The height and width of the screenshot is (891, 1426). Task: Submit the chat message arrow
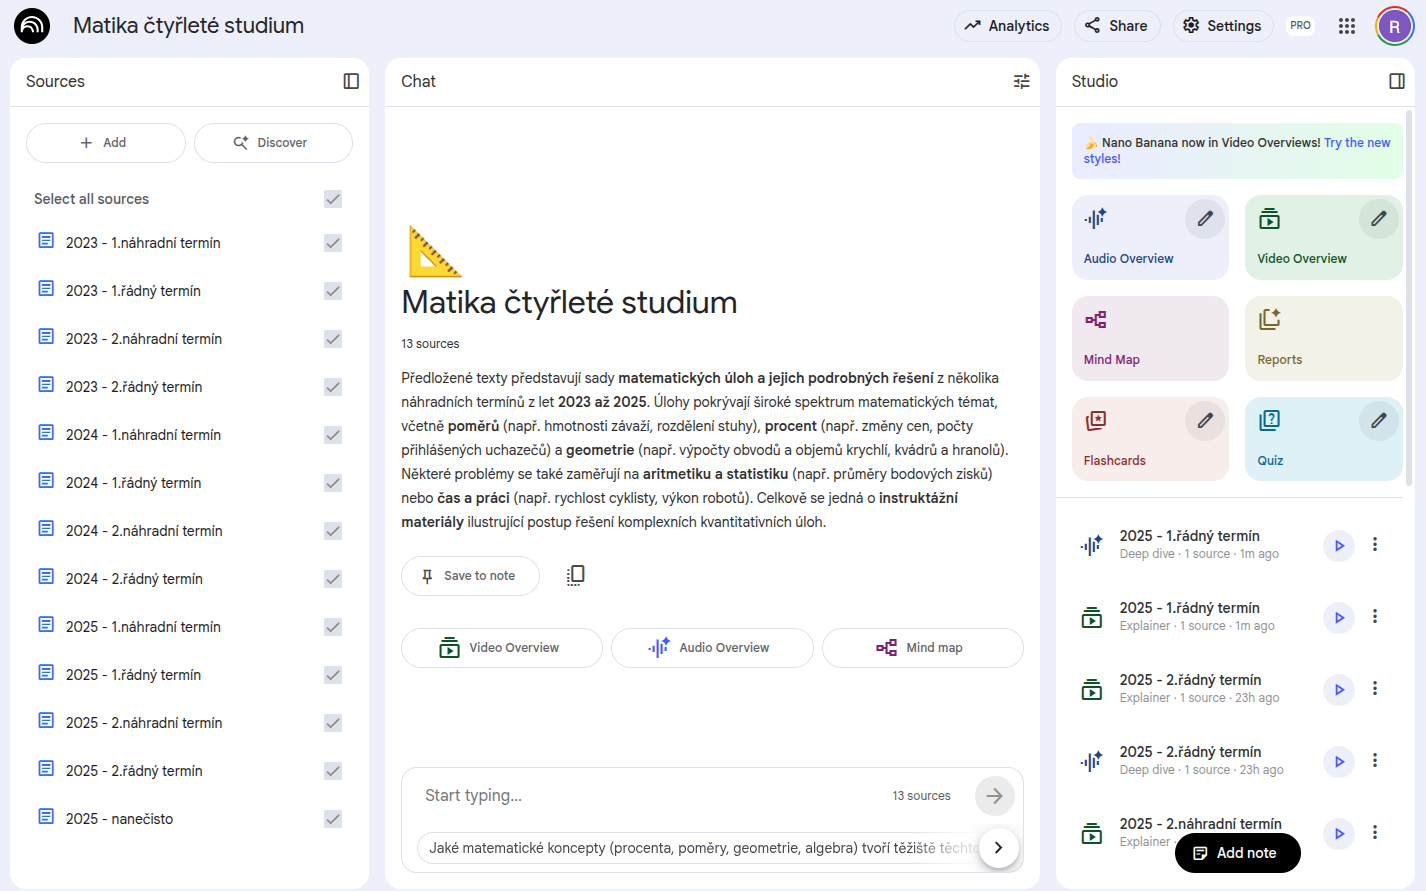tap(994, 796)
